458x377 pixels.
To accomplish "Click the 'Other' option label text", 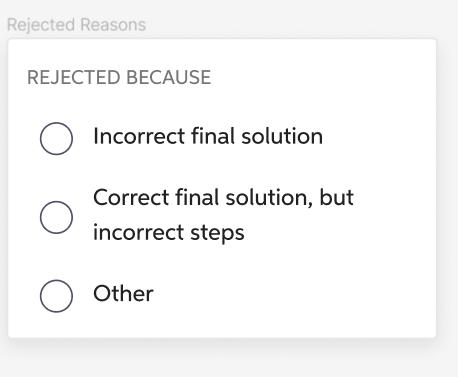I will pos(123,293).
